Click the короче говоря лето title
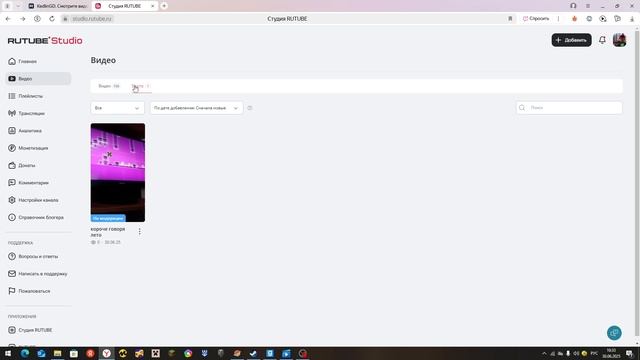Viewport: 640px width, 360px height. pos(108,232)
